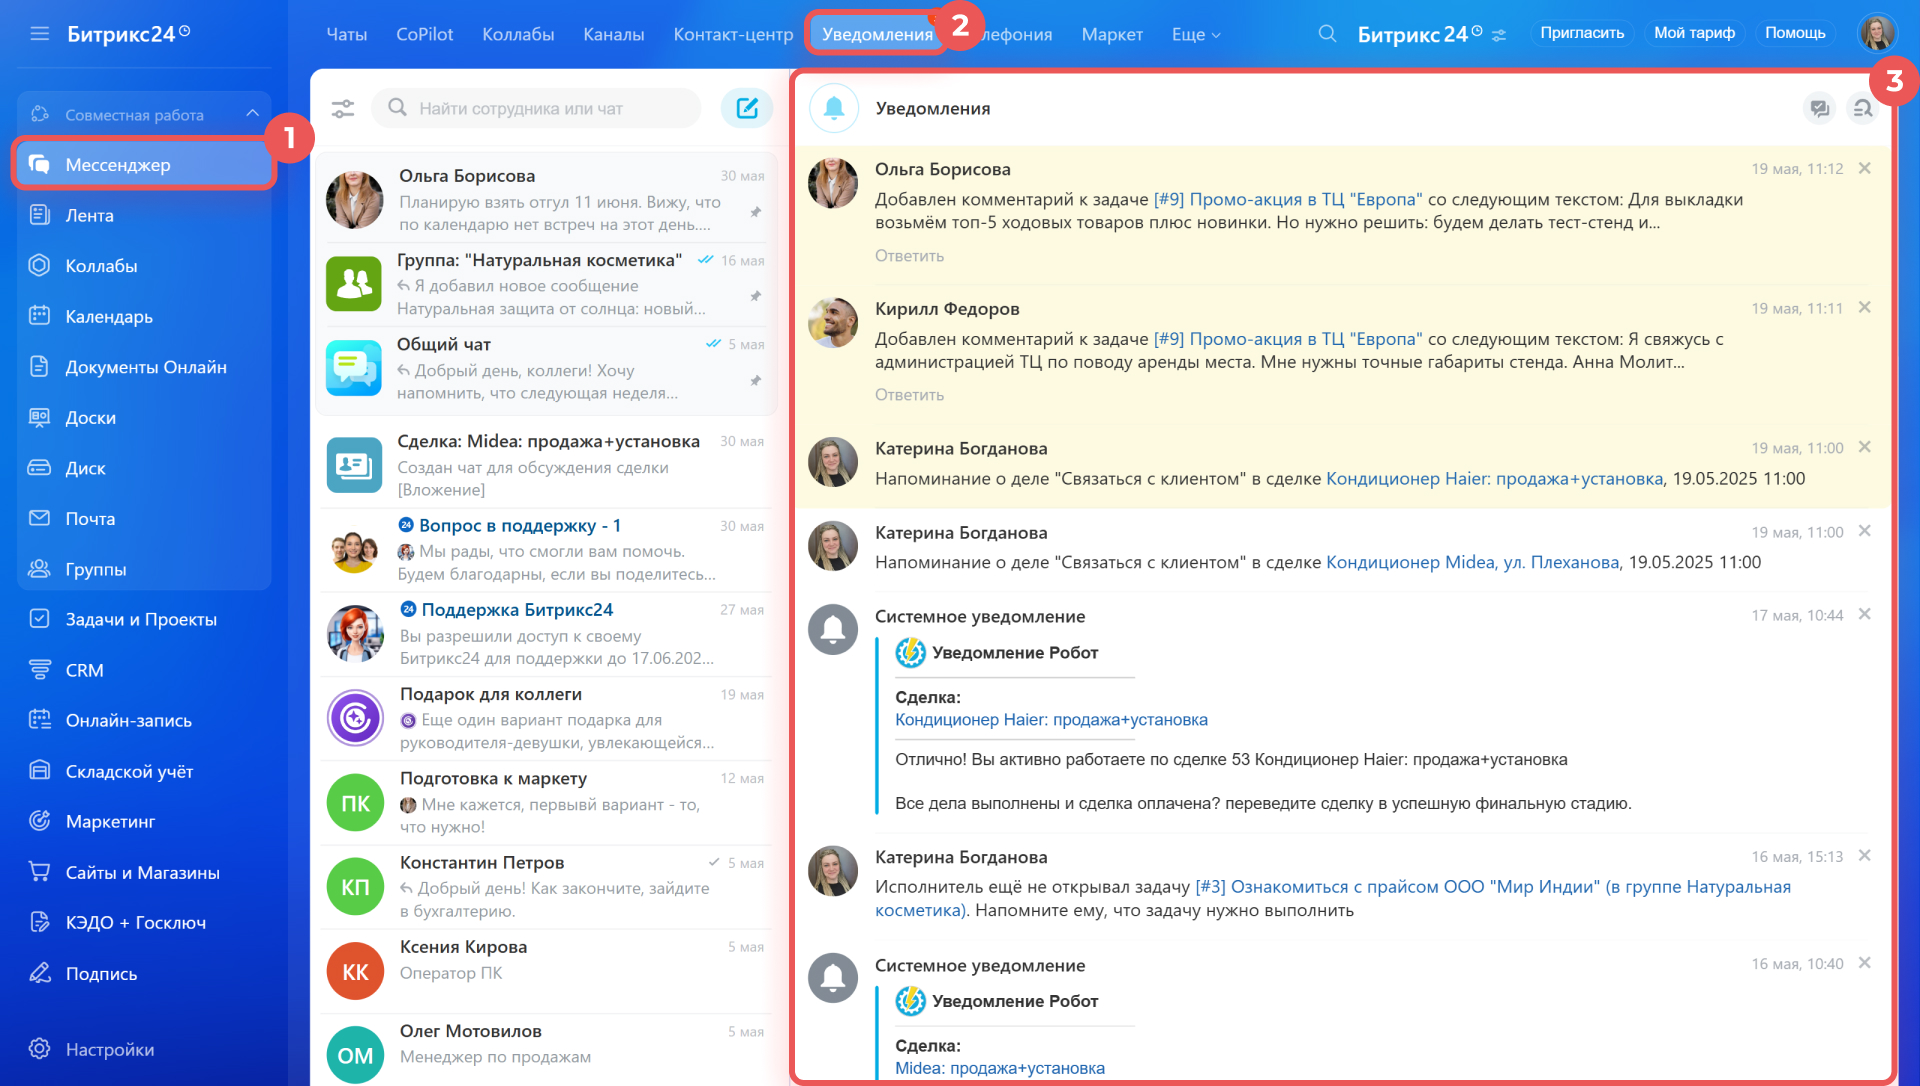Open Кондиционер Haier link in the 11:00 reminder
Screen dimensions: 1920x1086
coord(1494,478)
